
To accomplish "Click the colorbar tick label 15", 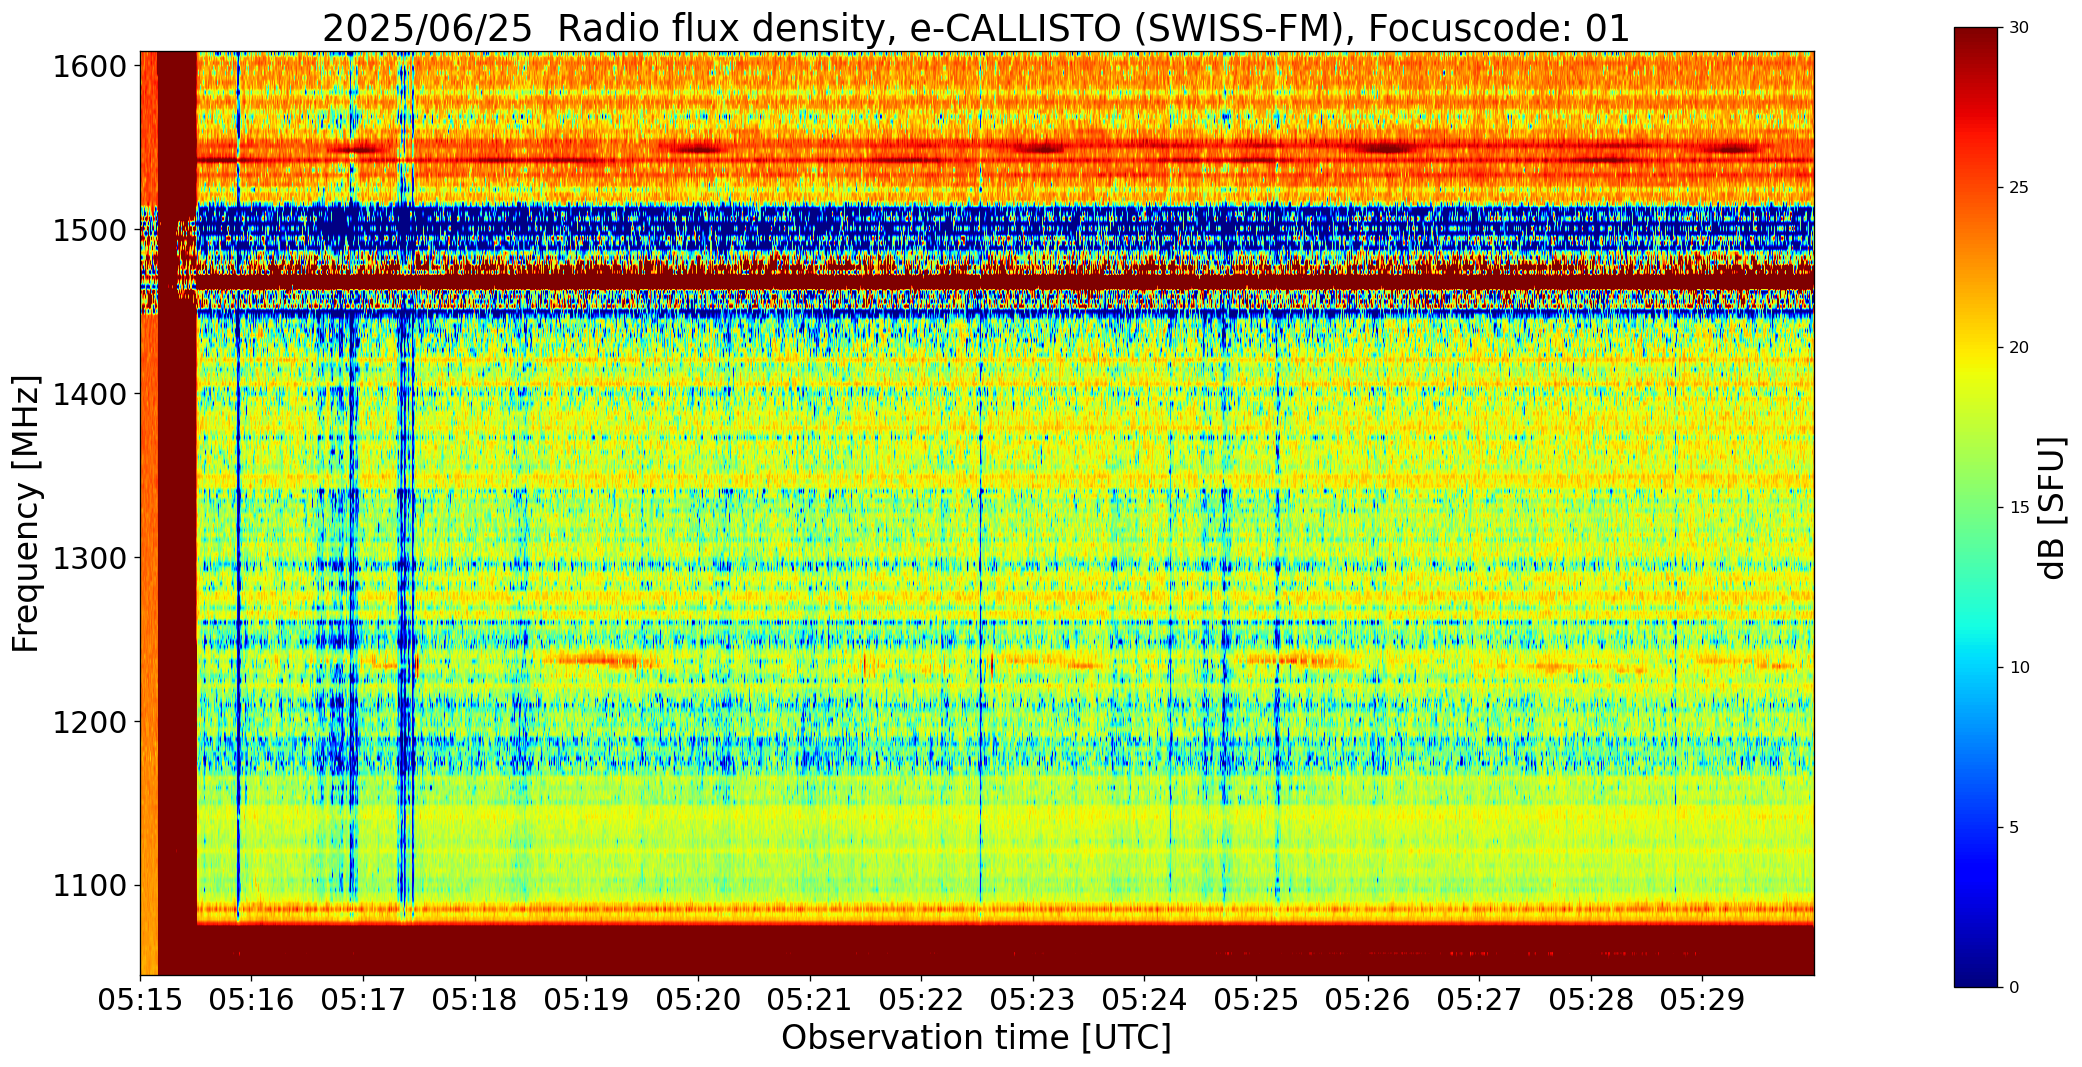I will (2018, 508).
